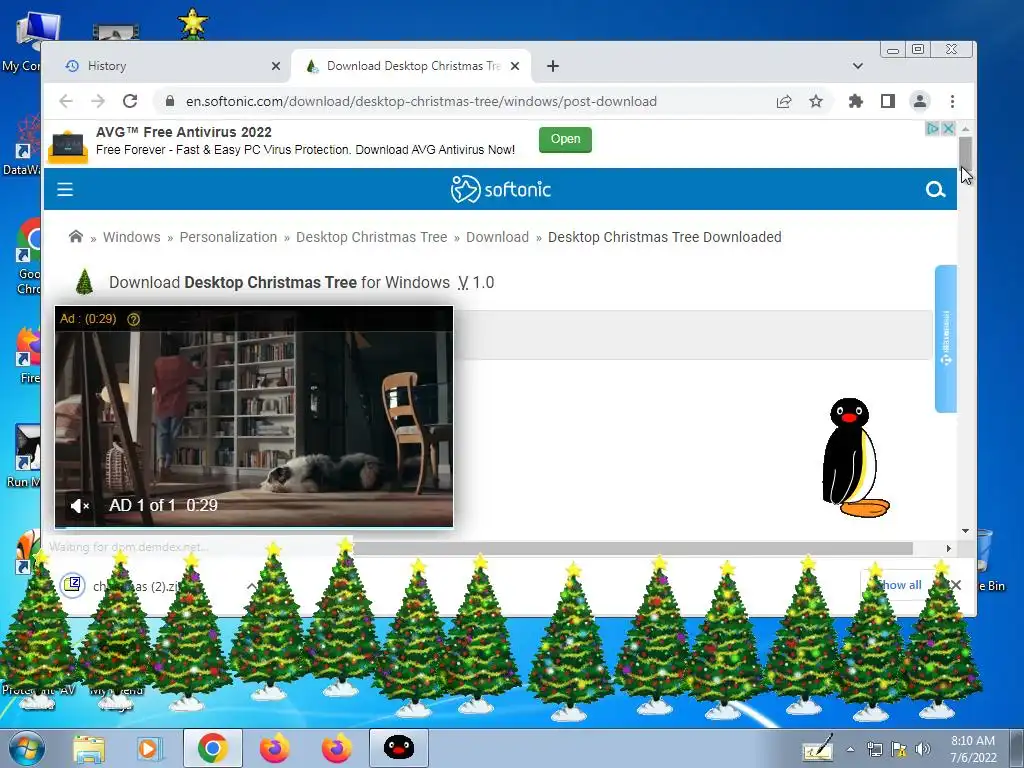Reload the page in Chrome
This screenshot has height=768, width=1024.
(x=130, y=101)
